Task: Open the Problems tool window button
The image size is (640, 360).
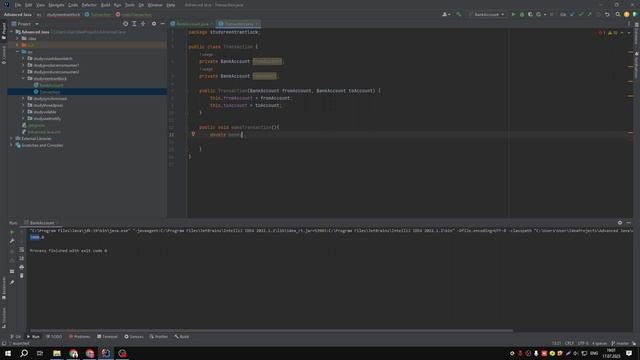Action: tap(79, 337)
